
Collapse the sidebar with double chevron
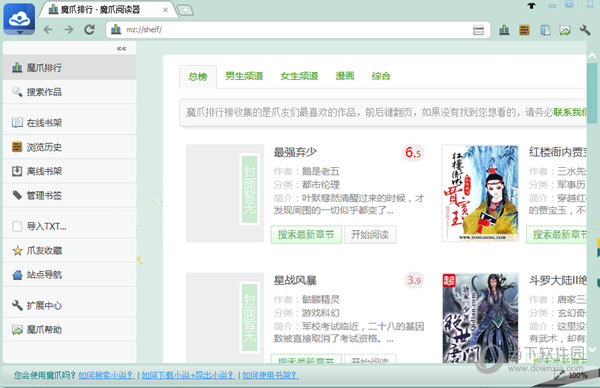point(121,48)
